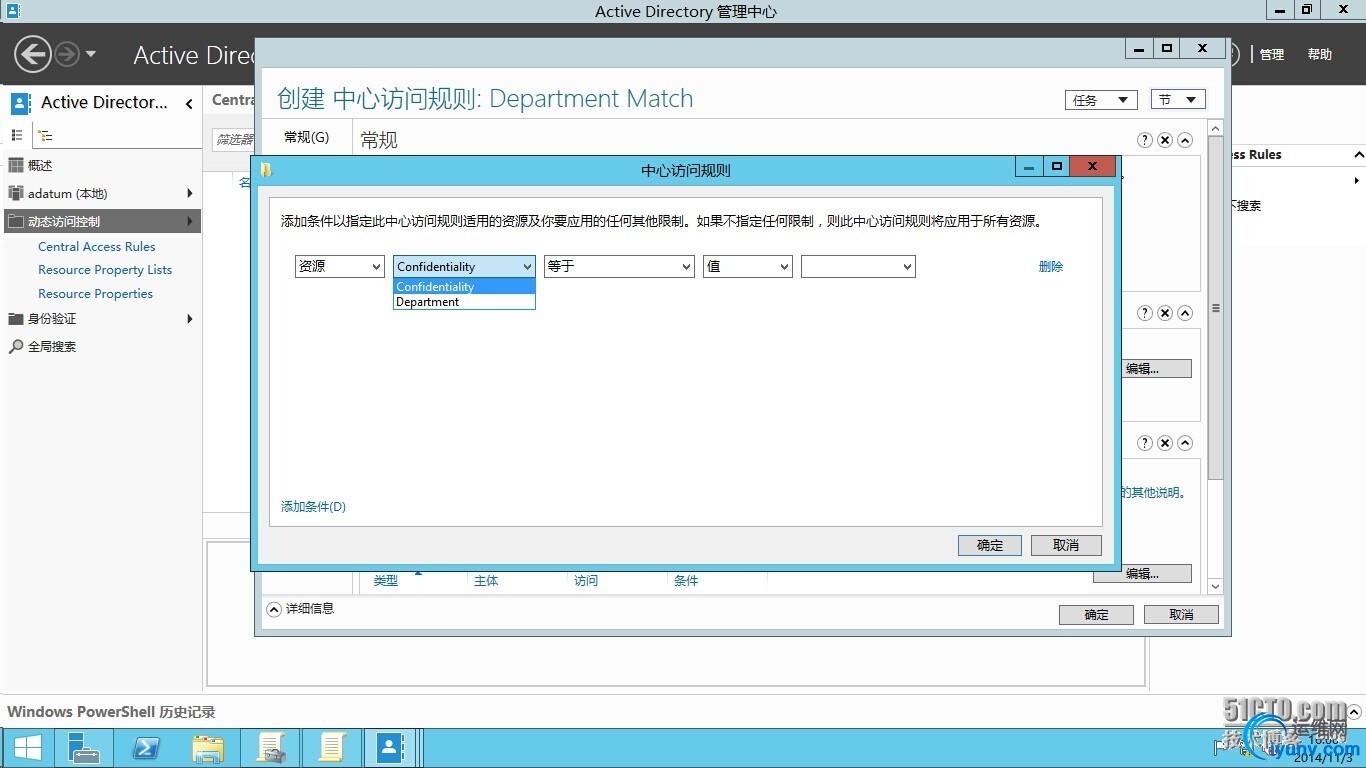This screenshot has height=768, width=1366.
Task: Click the 筛选器 filter field
Action: pyautogui.click(x=234, y=140)
